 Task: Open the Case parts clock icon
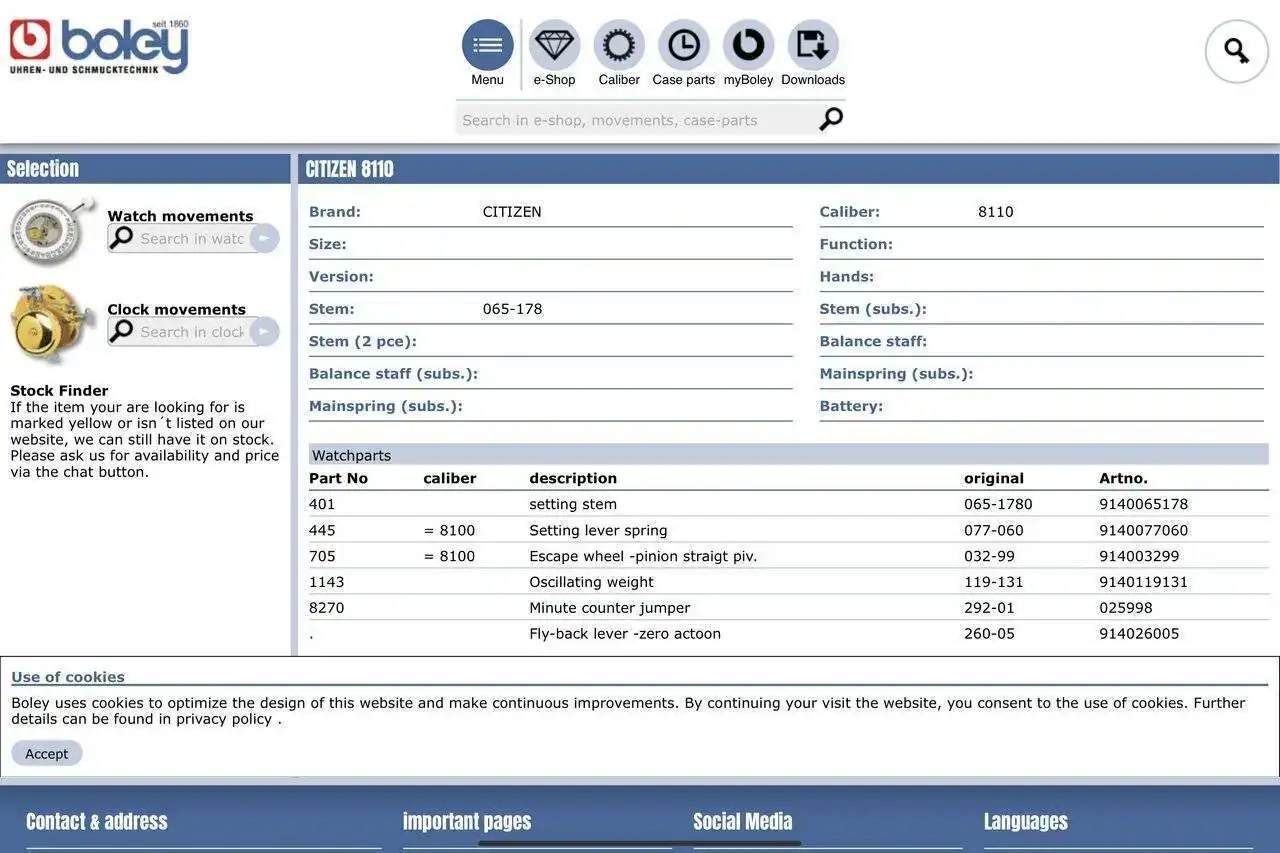tap(684, 45)
